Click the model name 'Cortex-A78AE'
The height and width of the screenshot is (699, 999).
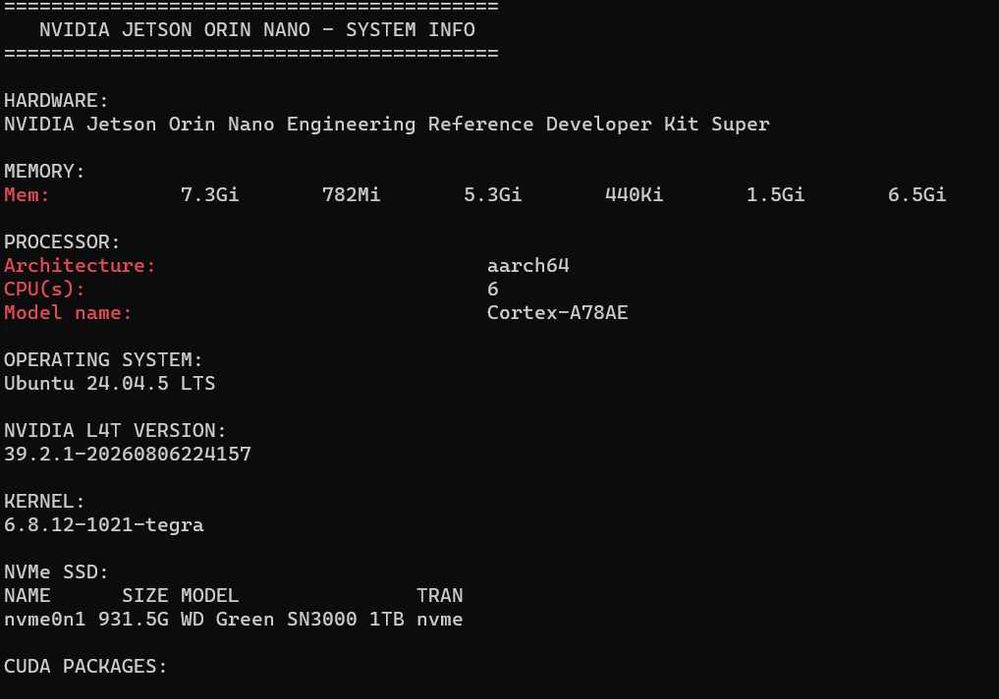557,313
